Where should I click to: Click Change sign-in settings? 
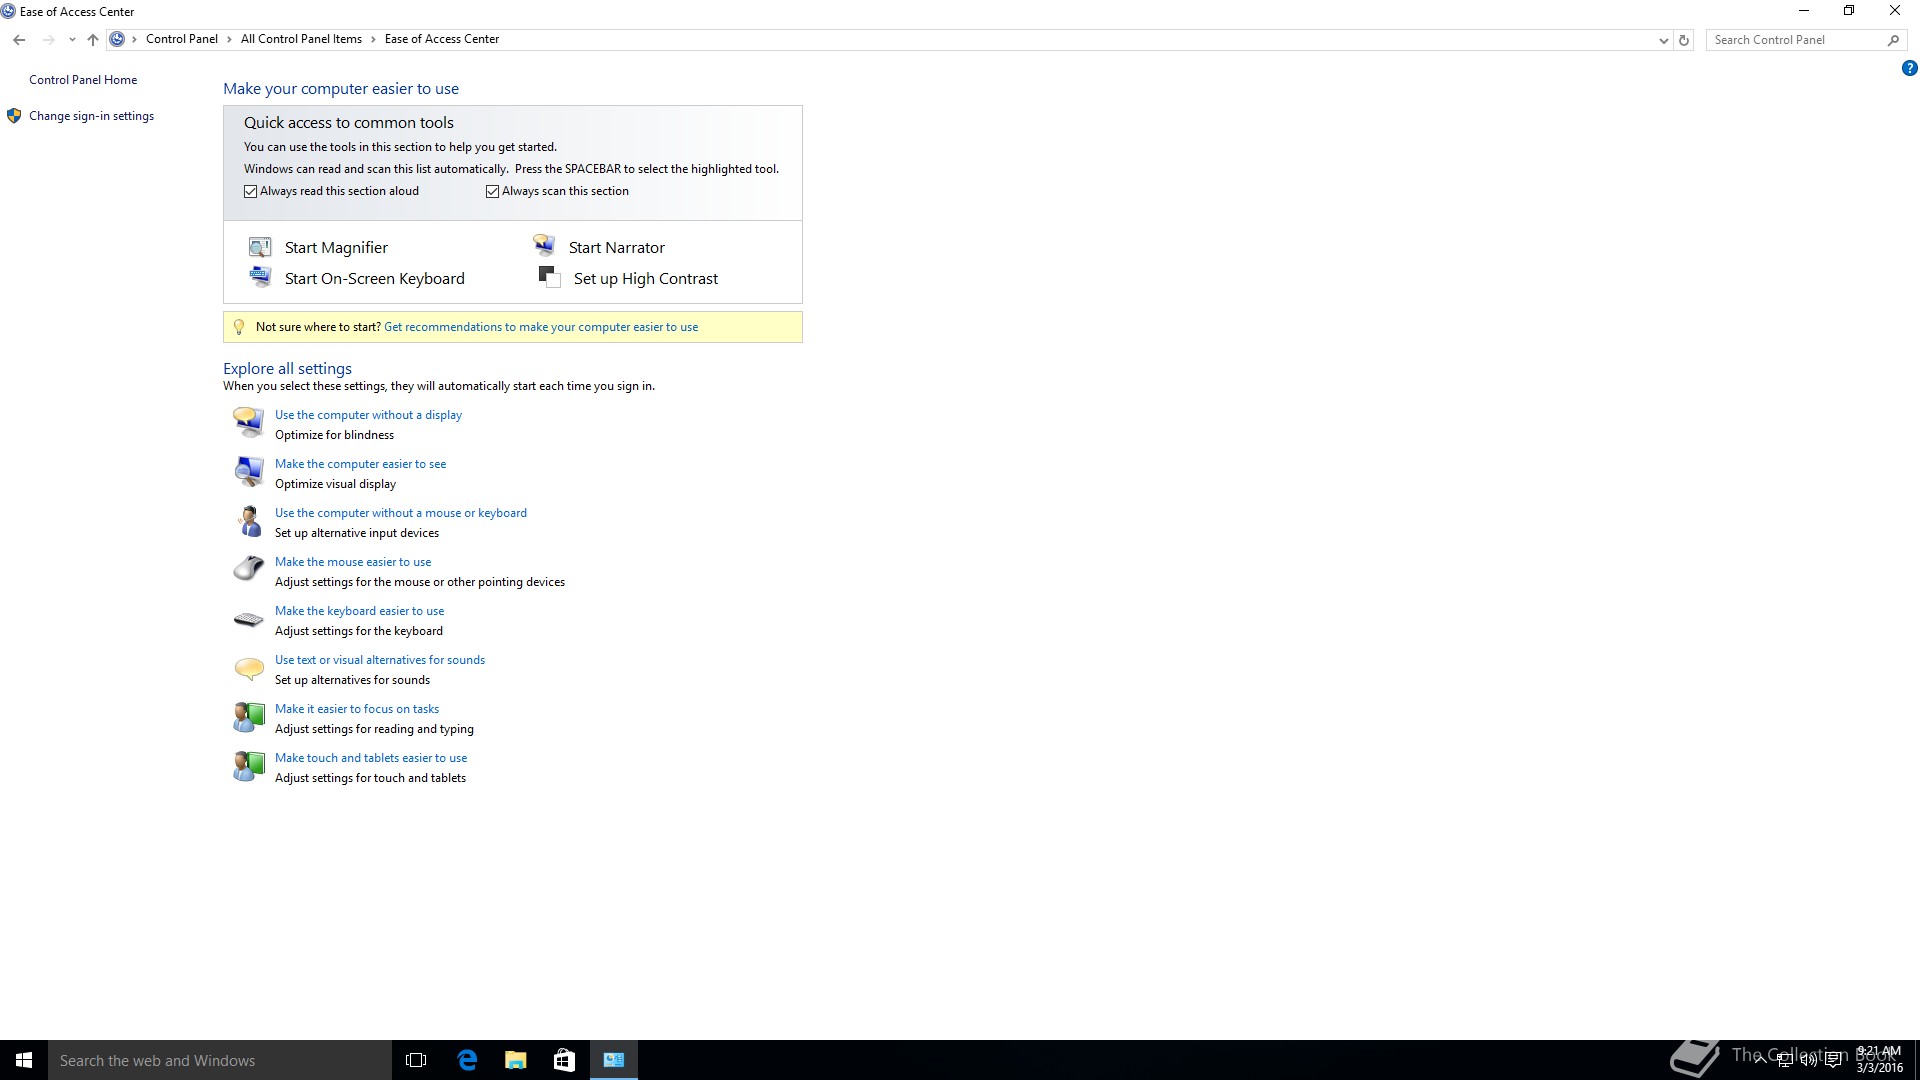91,116
